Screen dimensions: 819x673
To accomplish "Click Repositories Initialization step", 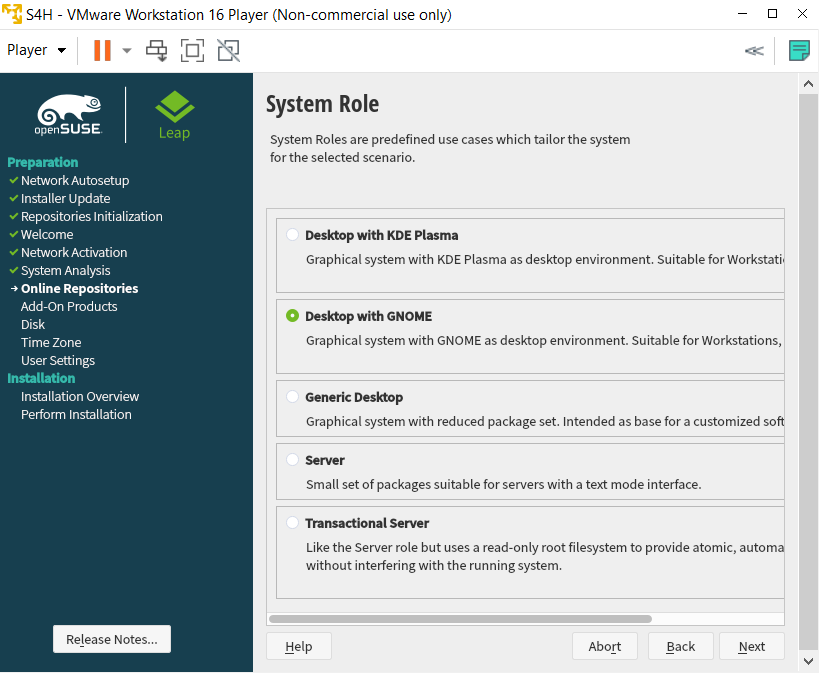I will (x=91, y=216).
